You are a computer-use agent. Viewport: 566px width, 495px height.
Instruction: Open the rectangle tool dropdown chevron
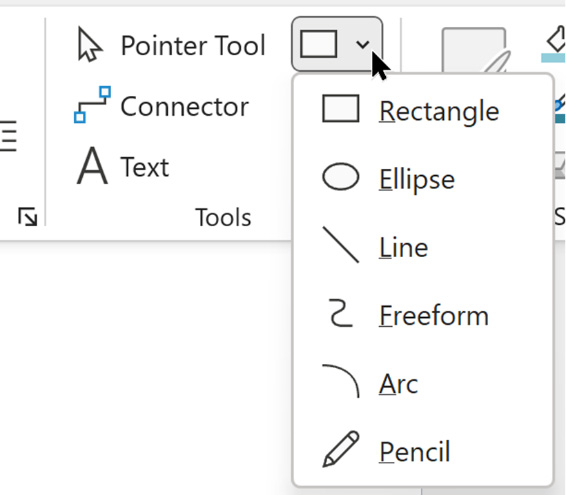[x=362, y=44]
